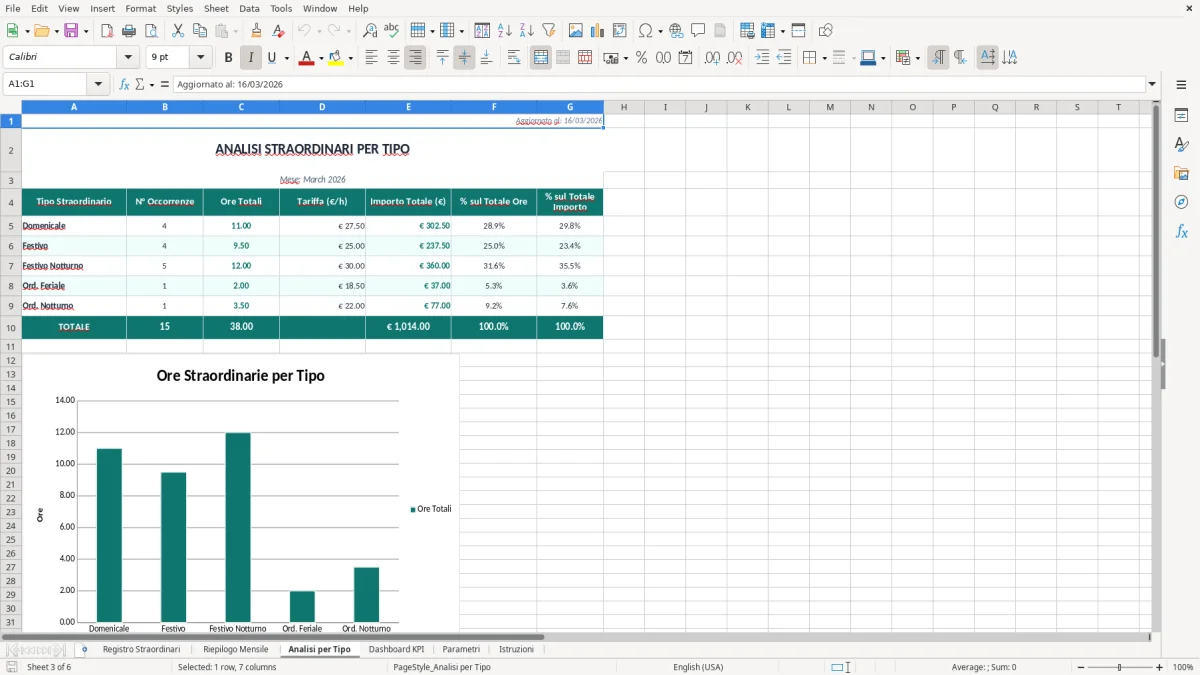
Task: Open the Underline style dropdown arrow
Action: pyautogui.click(x=286, y=58)
